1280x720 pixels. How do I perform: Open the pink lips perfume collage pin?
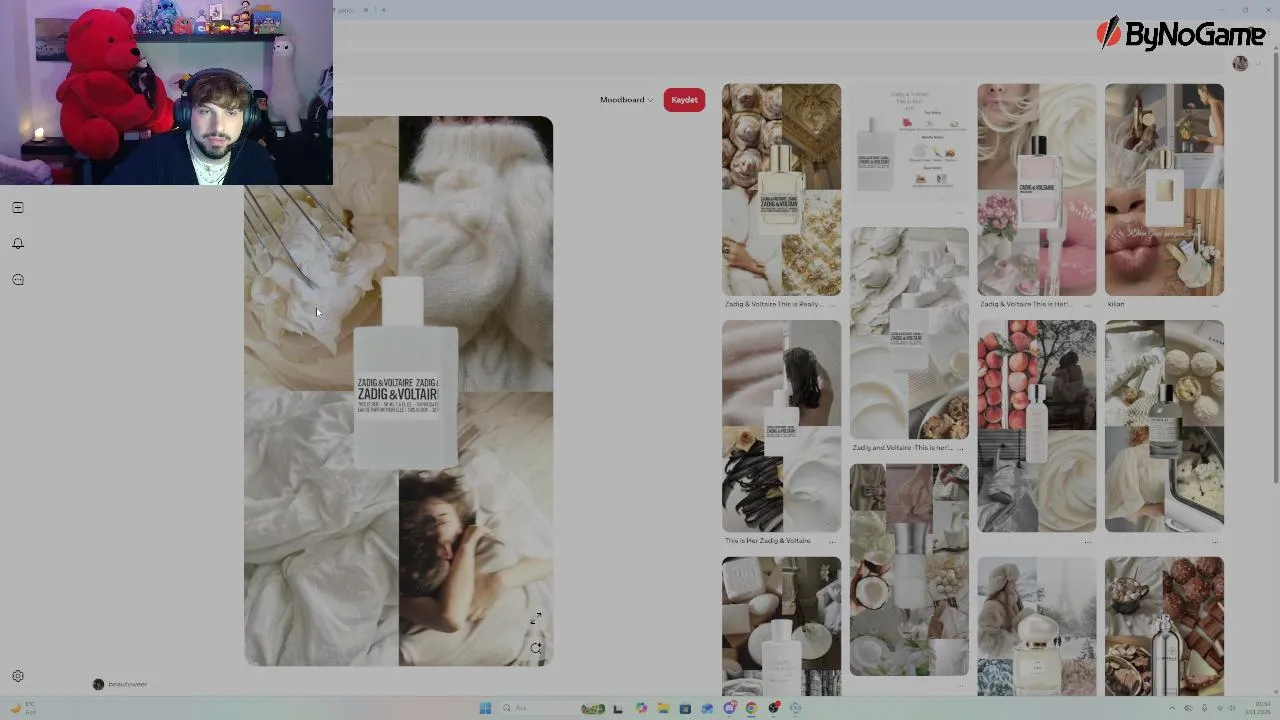1036,189
